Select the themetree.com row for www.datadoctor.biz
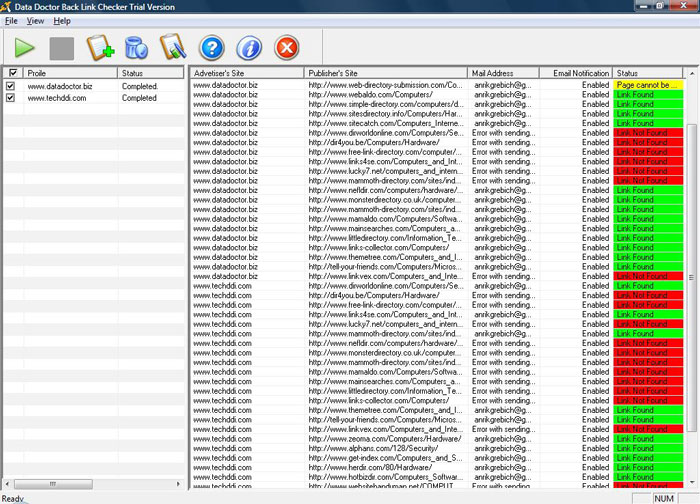Image resolution: width=700 pixels, height=504 pixels. point(437,257)
